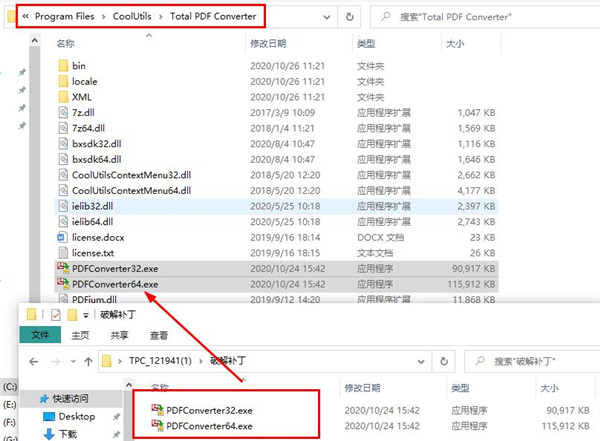Sort 破解补丁 window by 修改日期 column
Screen dimensions: 600x441
point(362,388)
